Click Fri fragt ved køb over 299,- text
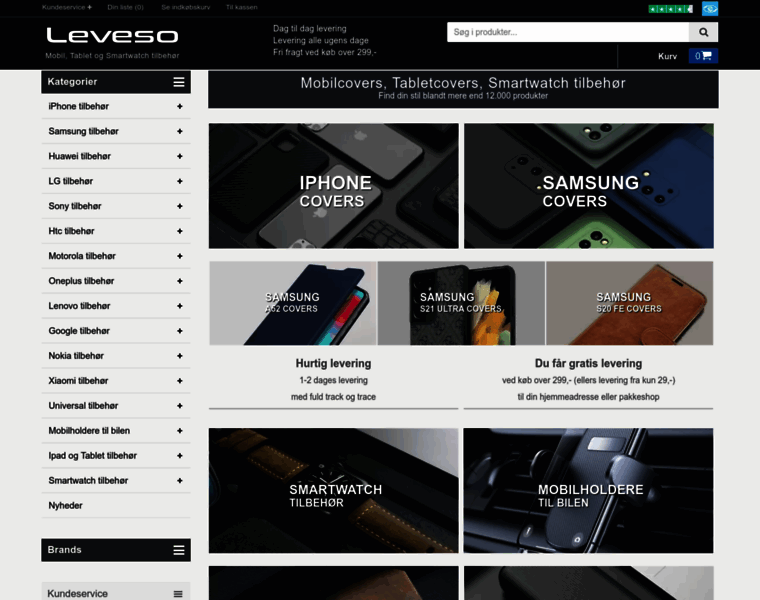 tap(324, 52)
